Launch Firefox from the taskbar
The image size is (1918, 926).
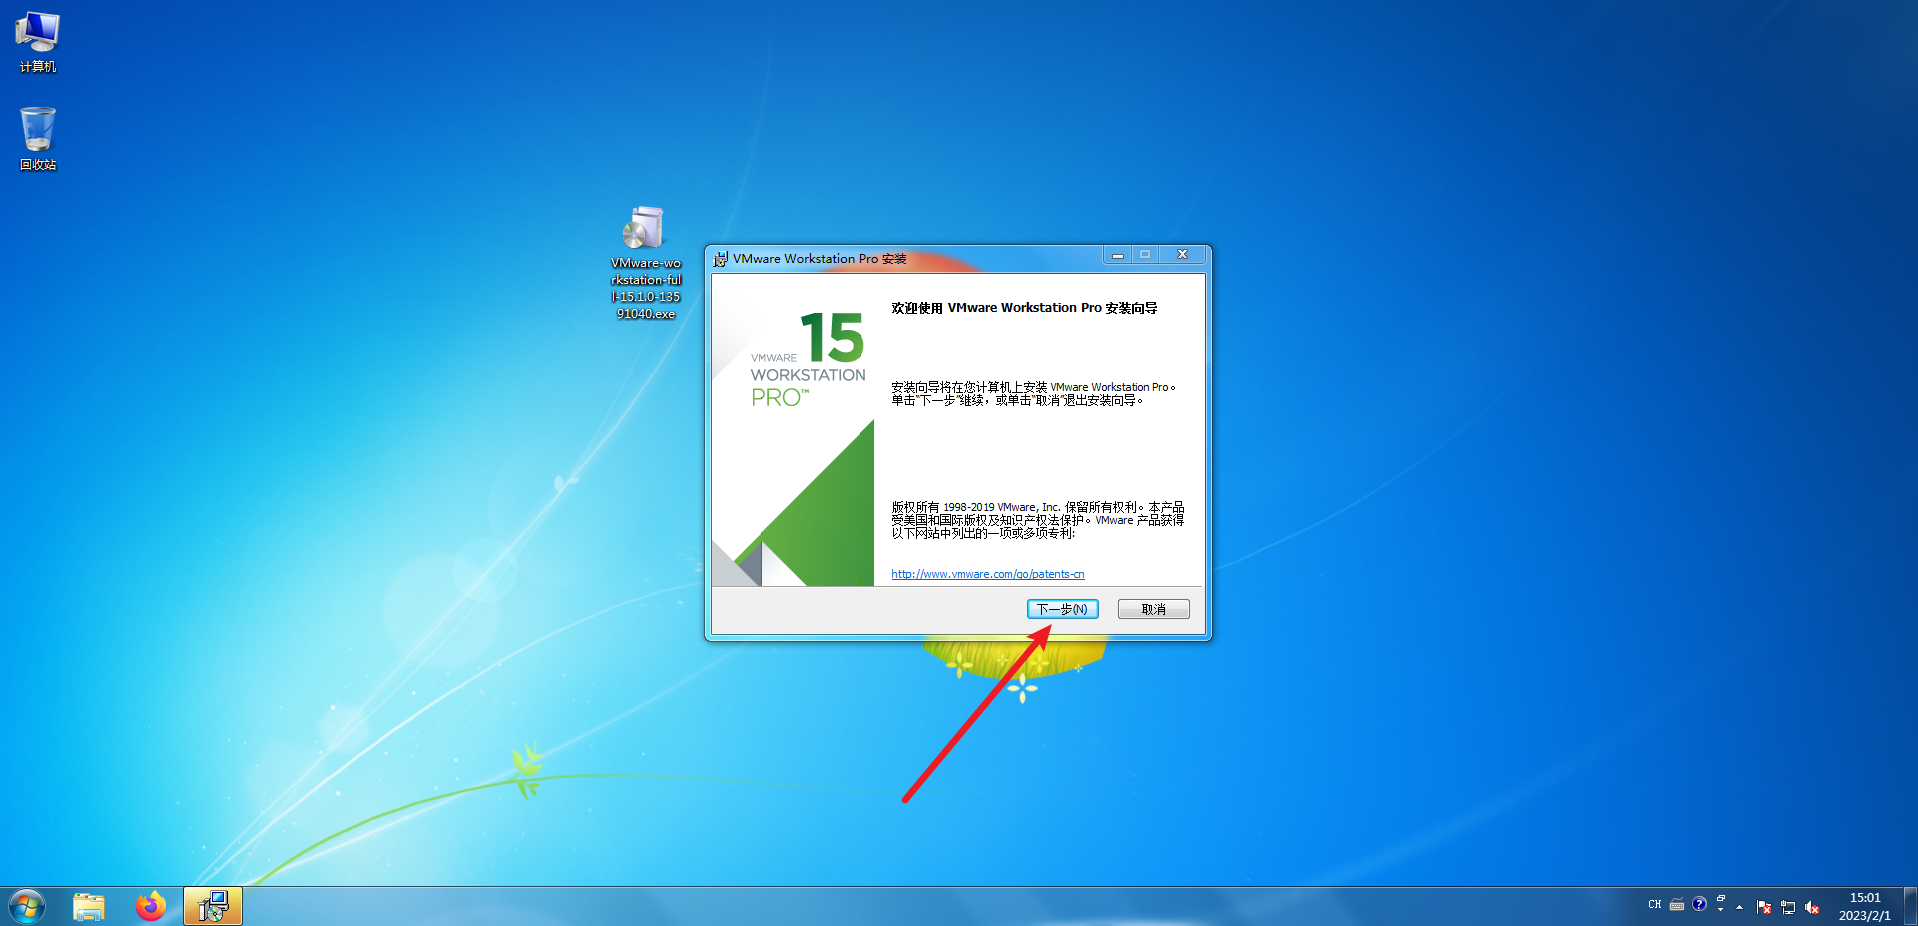tap(151, 907)
